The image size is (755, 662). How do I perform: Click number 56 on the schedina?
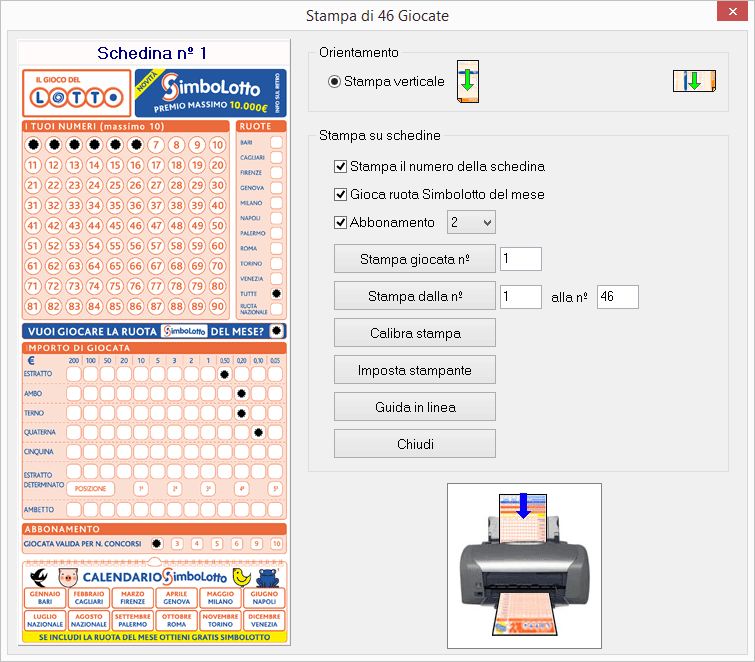point(135,246)
